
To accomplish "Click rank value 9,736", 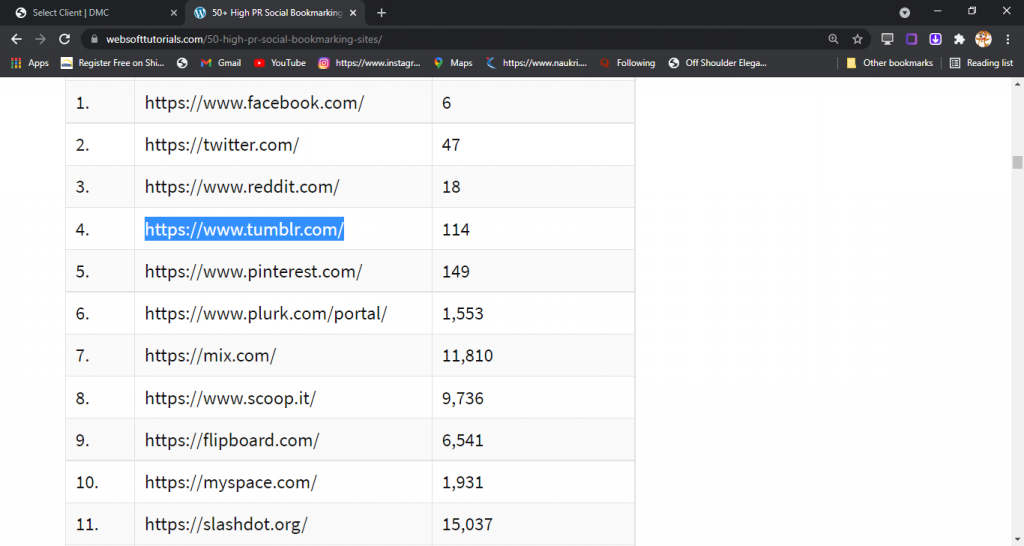I will pos(462,398).
